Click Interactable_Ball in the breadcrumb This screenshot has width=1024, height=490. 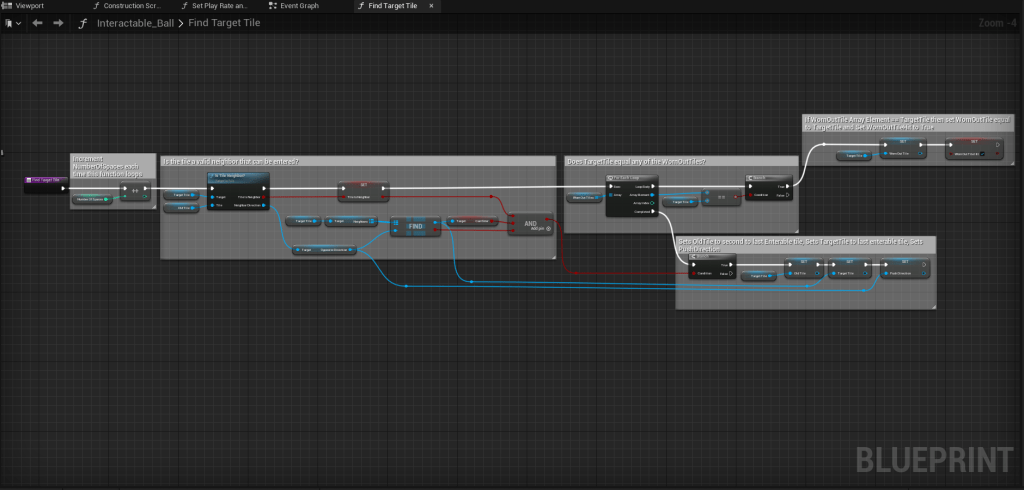click(134, 23)
